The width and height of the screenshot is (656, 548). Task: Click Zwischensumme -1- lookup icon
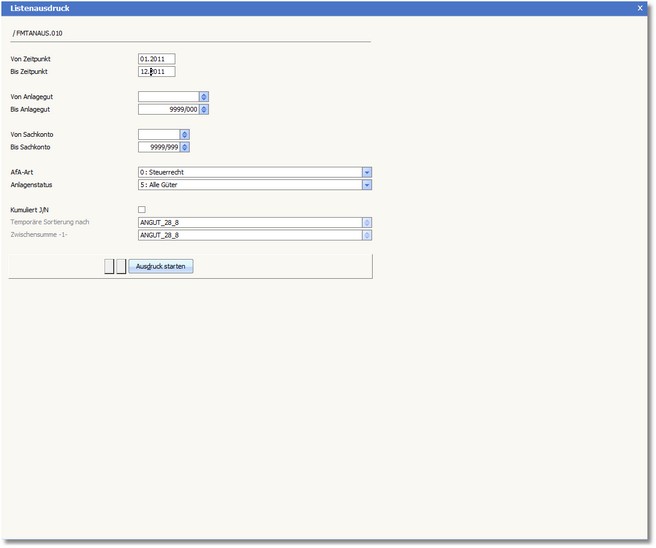(367, 235)
